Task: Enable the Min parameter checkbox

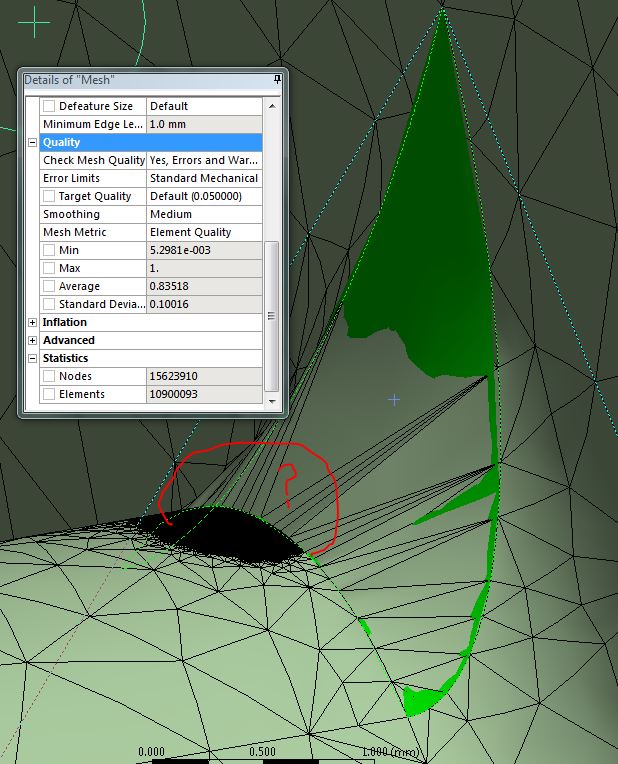Action: (x=49, y=250)
